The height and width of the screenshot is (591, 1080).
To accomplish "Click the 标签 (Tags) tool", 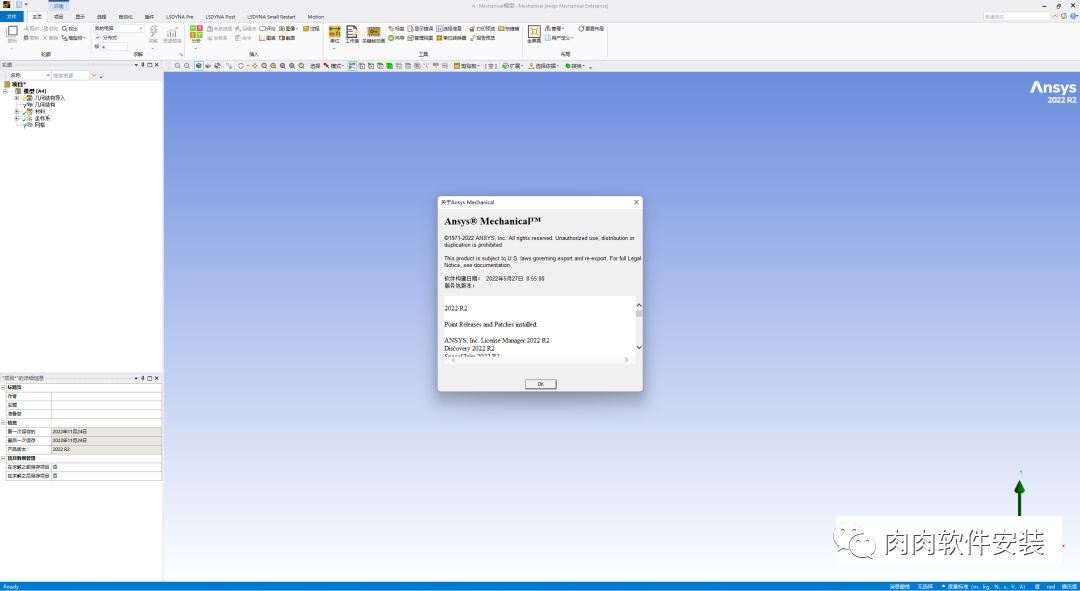I will 396,29.
